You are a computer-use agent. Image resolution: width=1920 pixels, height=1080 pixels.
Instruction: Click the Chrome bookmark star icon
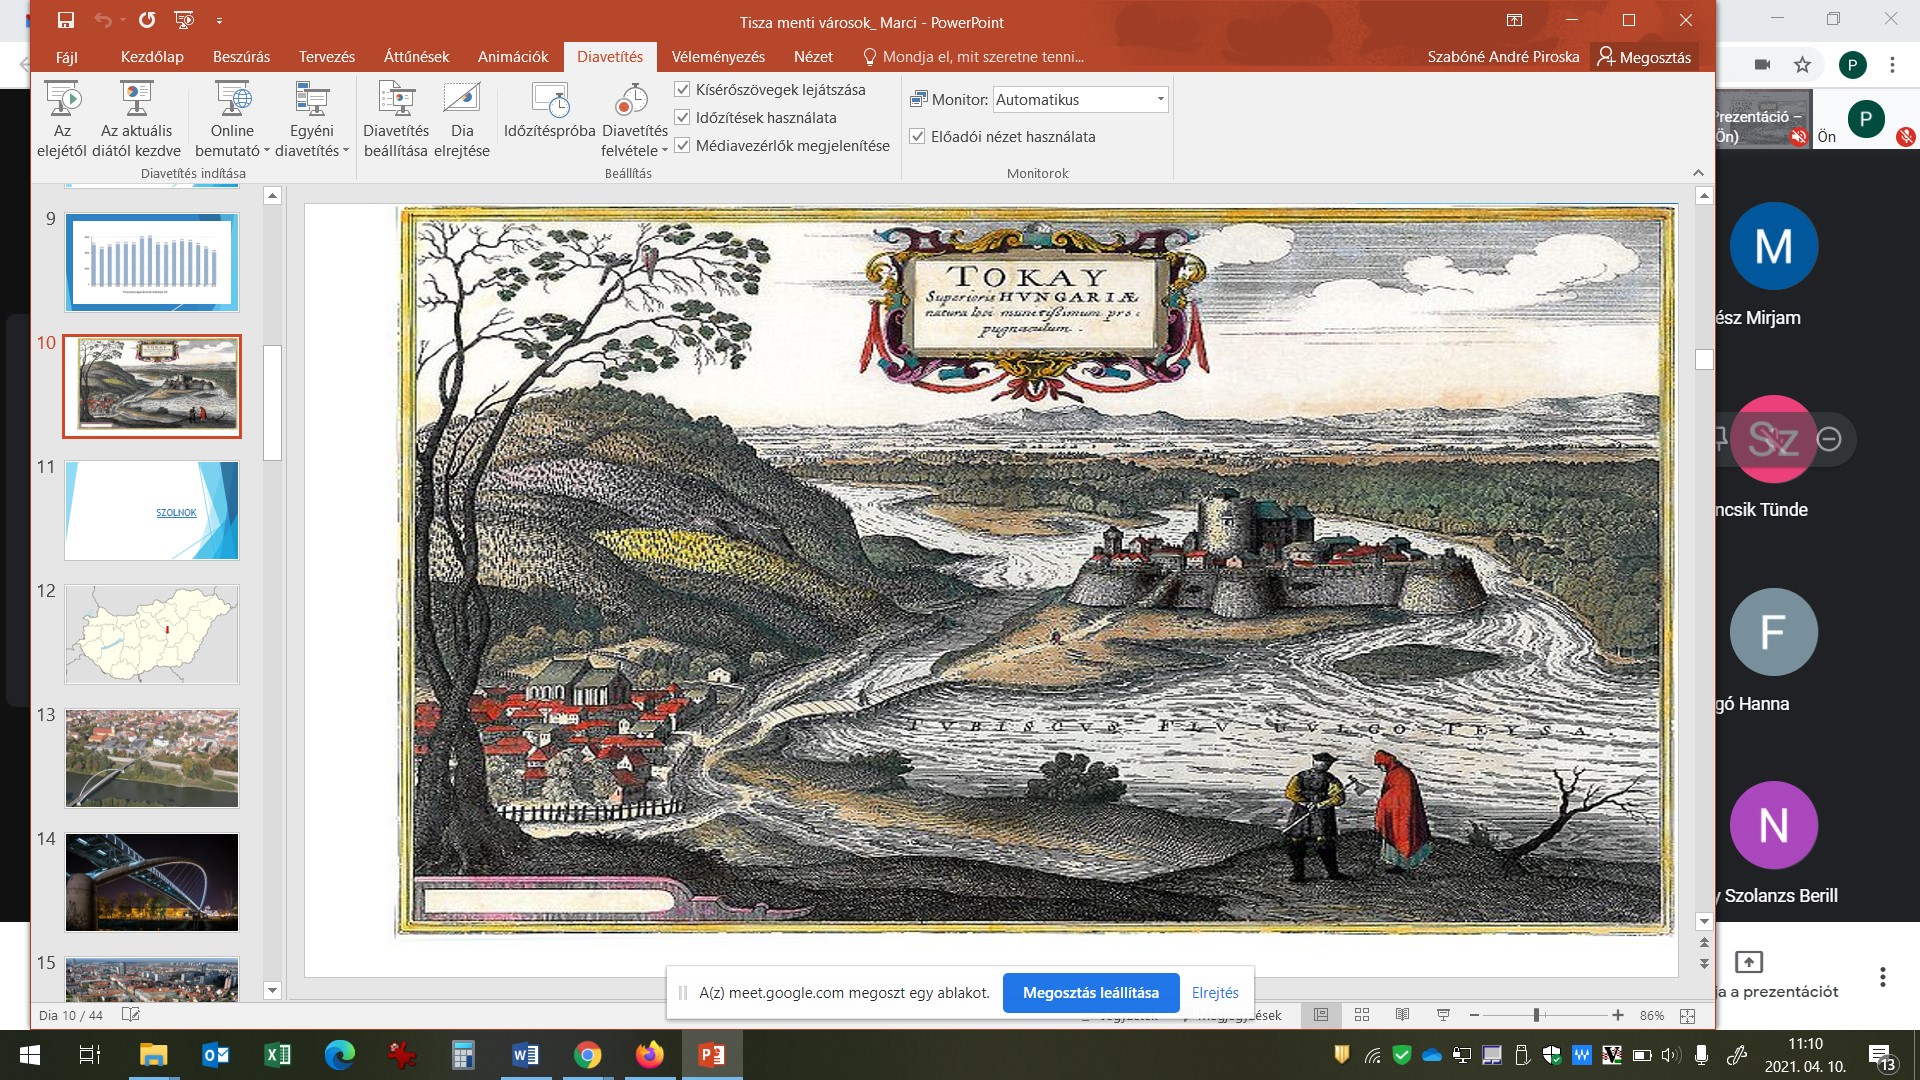point(1802,65)
